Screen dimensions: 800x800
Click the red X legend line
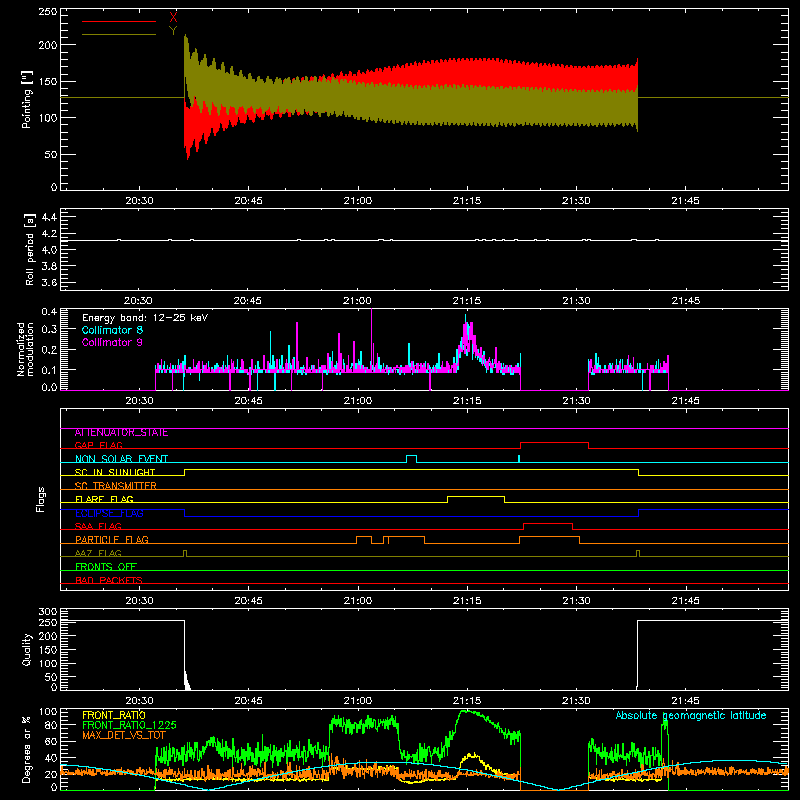pyautogui.click(x=119, y=21)
